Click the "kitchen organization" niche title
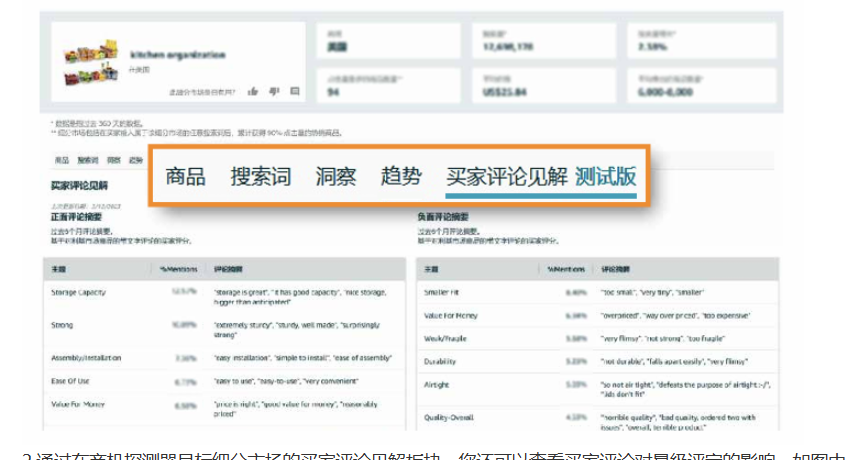 click(177, 55)
